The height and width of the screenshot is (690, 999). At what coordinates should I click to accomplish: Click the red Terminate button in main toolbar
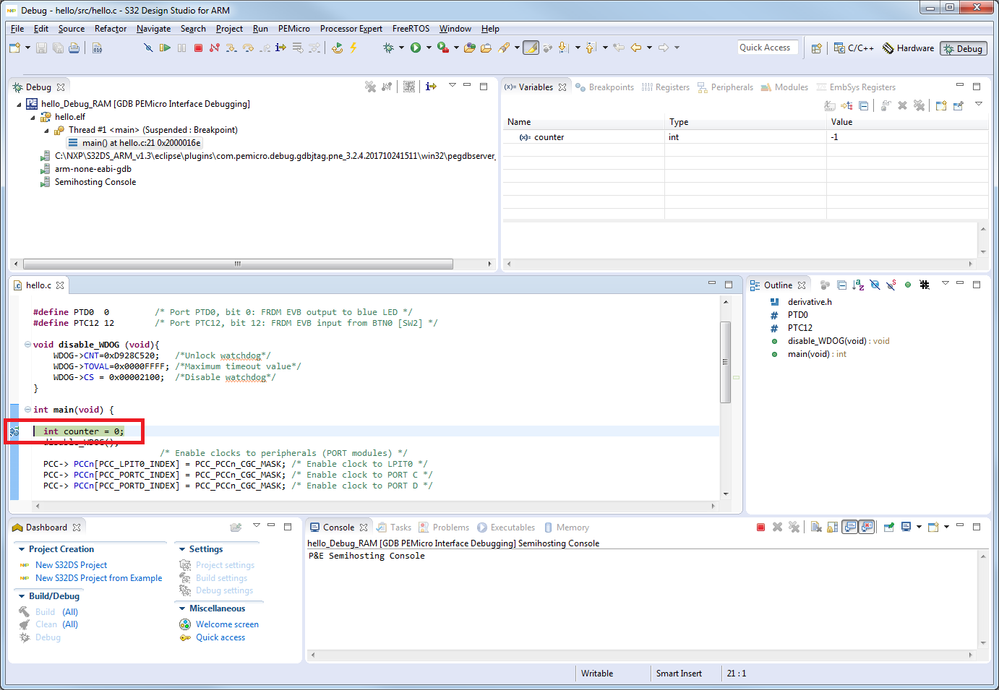(x=198, y=48)
